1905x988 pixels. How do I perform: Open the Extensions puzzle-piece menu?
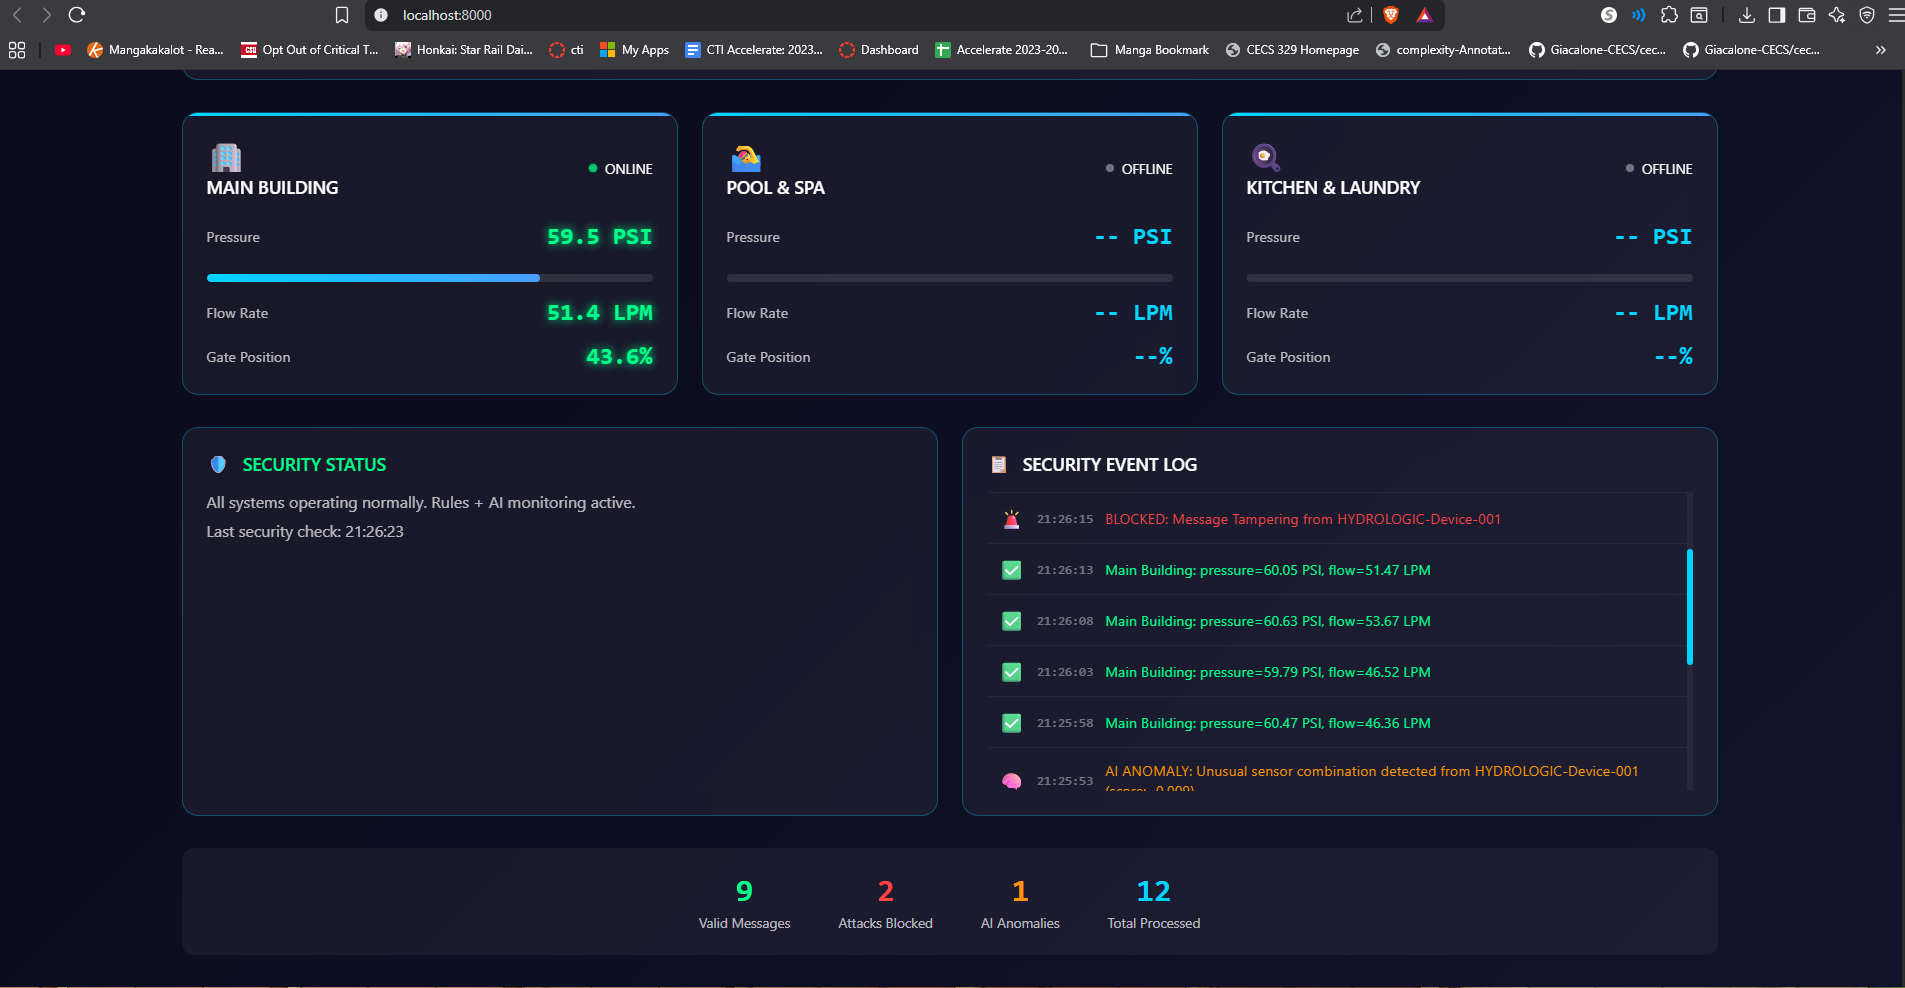coord(1669,15)
